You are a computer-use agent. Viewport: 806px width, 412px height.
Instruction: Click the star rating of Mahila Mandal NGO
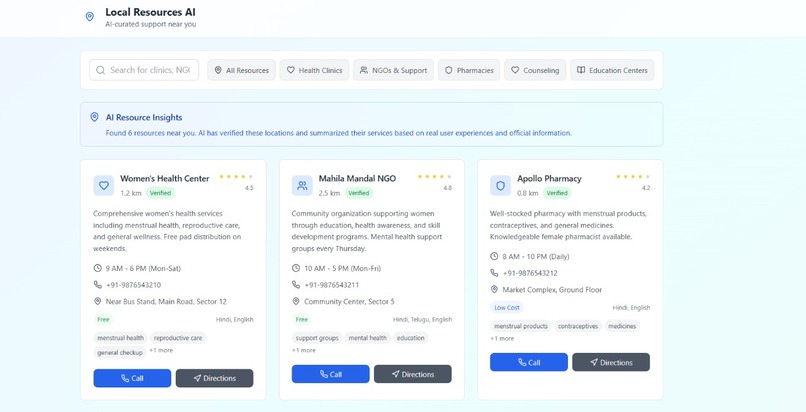pos(434,177)
